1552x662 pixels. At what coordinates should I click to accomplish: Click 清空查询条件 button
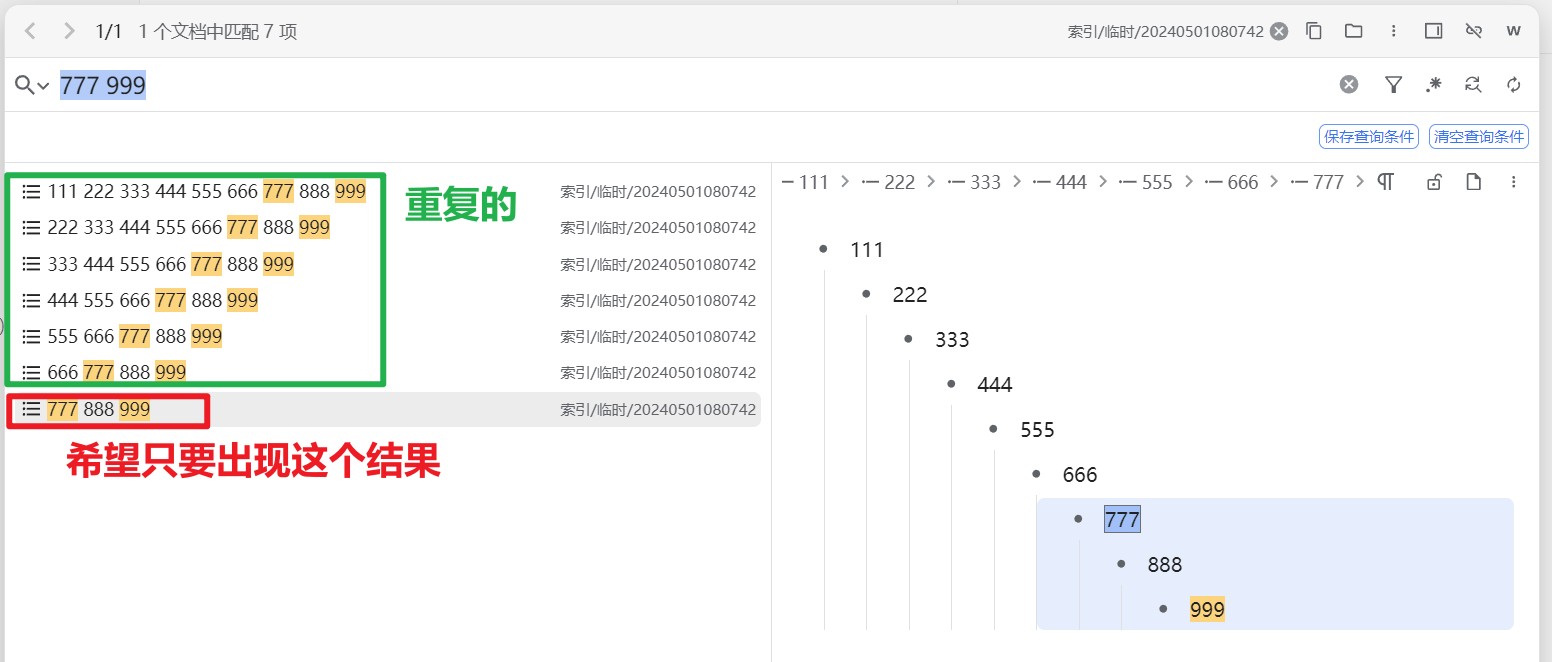coord(1479,137)
